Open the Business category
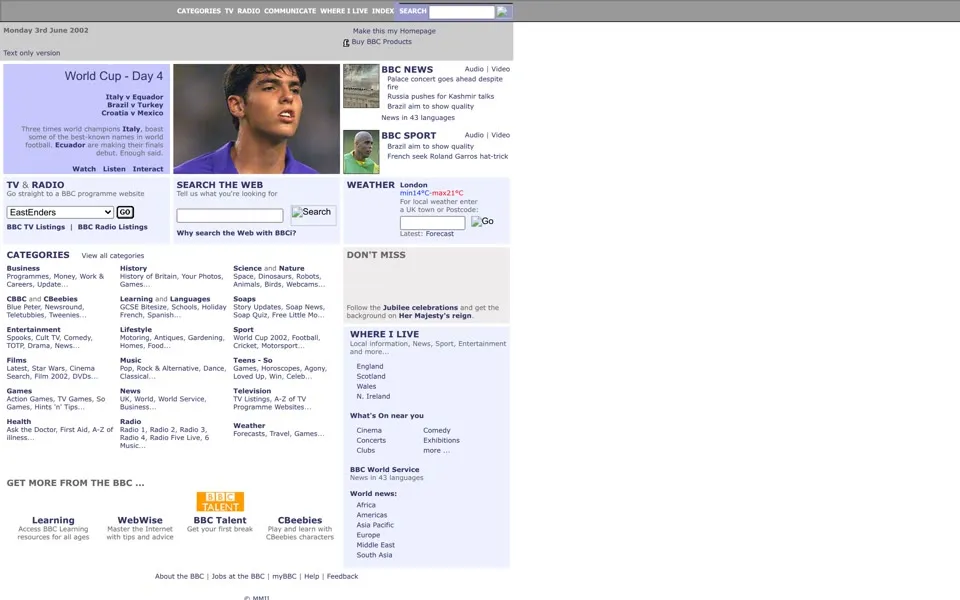Viewport: 960px width, 600px height. (23, 268)
